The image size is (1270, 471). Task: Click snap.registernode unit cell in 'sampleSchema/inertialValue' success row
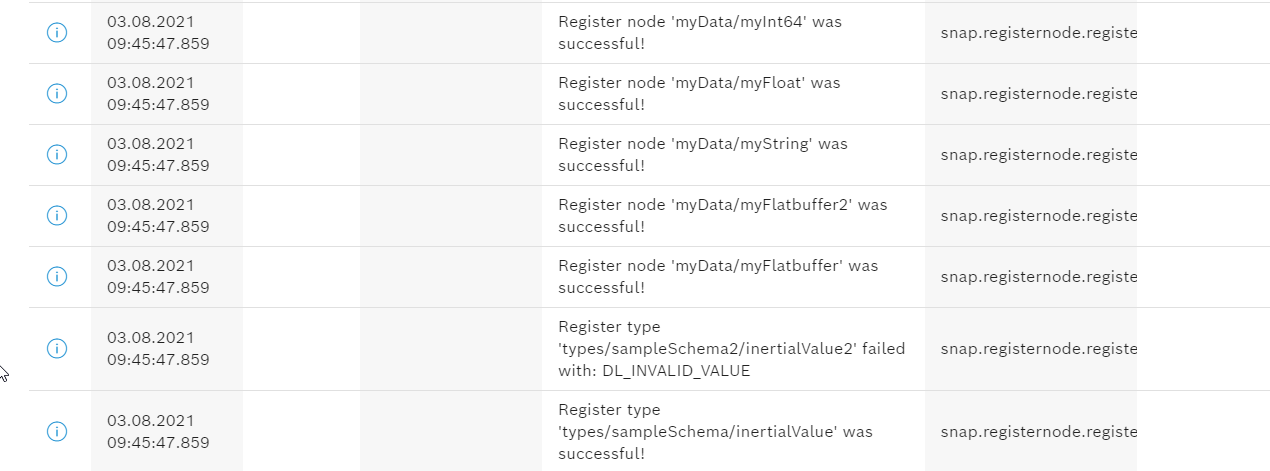[1038, 431]
